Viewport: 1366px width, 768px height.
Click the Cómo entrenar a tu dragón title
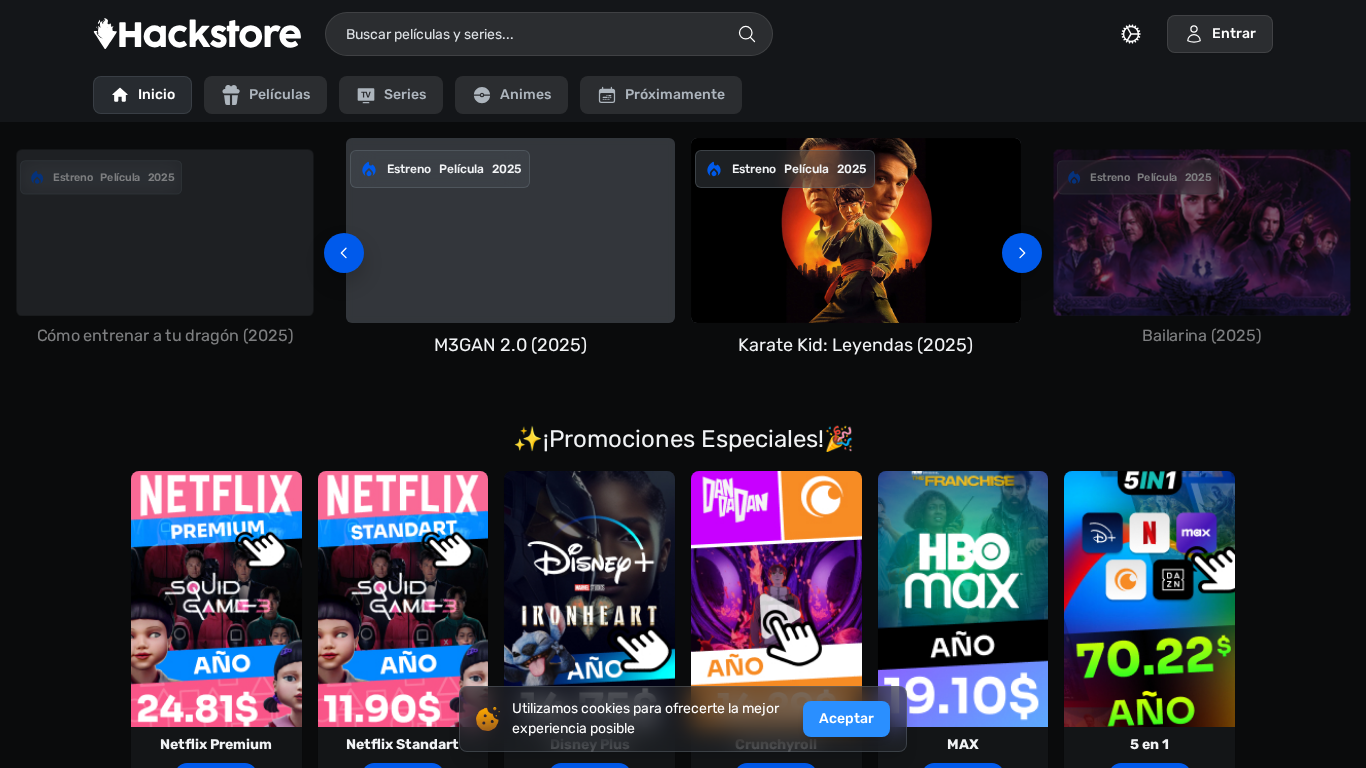pyautogui.click(x=165, y=336)
